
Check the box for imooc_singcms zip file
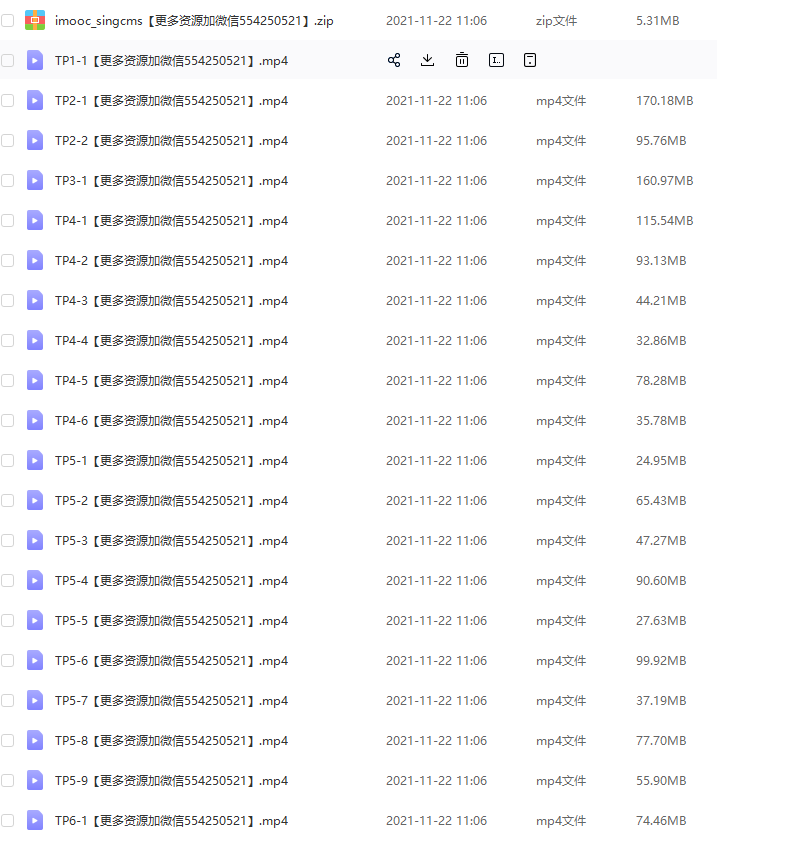(8, 20)
